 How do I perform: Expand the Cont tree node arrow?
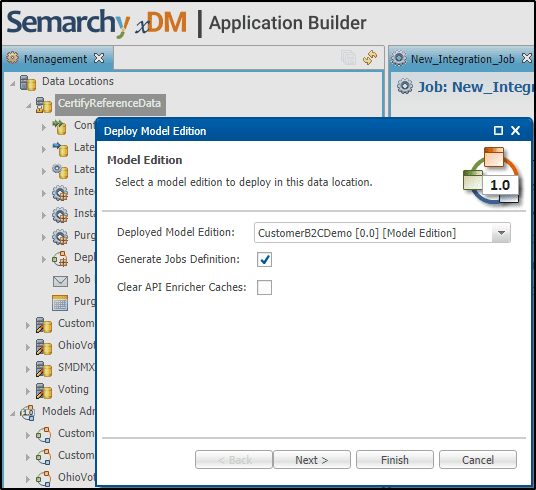pyautogui.click(x=43, y=127)
